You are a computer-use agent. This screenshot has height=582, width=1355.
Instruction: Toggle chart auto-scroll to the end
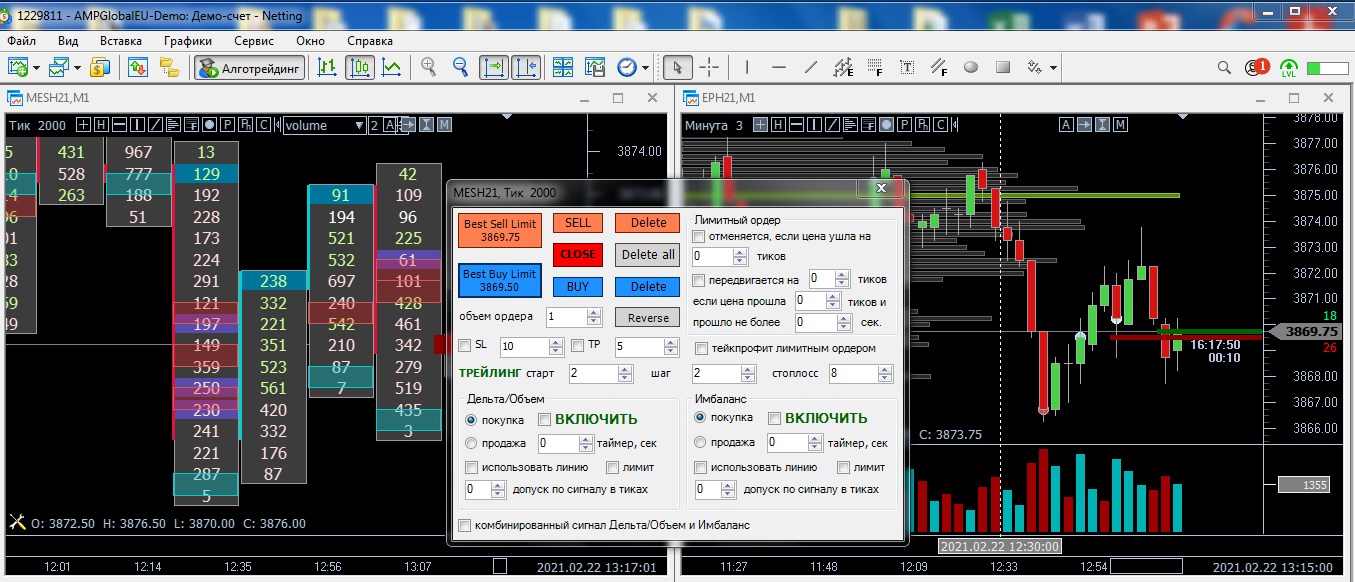point(493,68)
